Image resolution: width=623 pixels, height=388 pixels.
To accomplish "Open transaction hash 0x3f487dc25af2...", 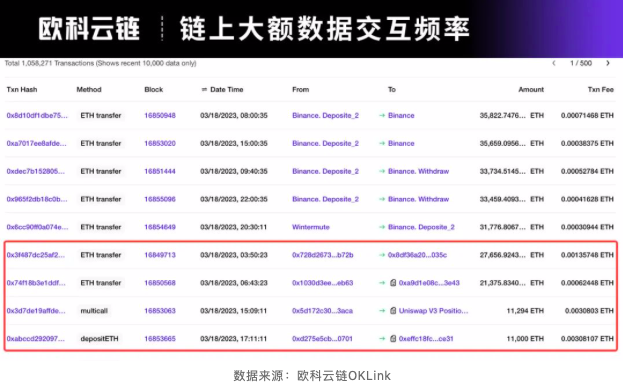I will point(35,255).
